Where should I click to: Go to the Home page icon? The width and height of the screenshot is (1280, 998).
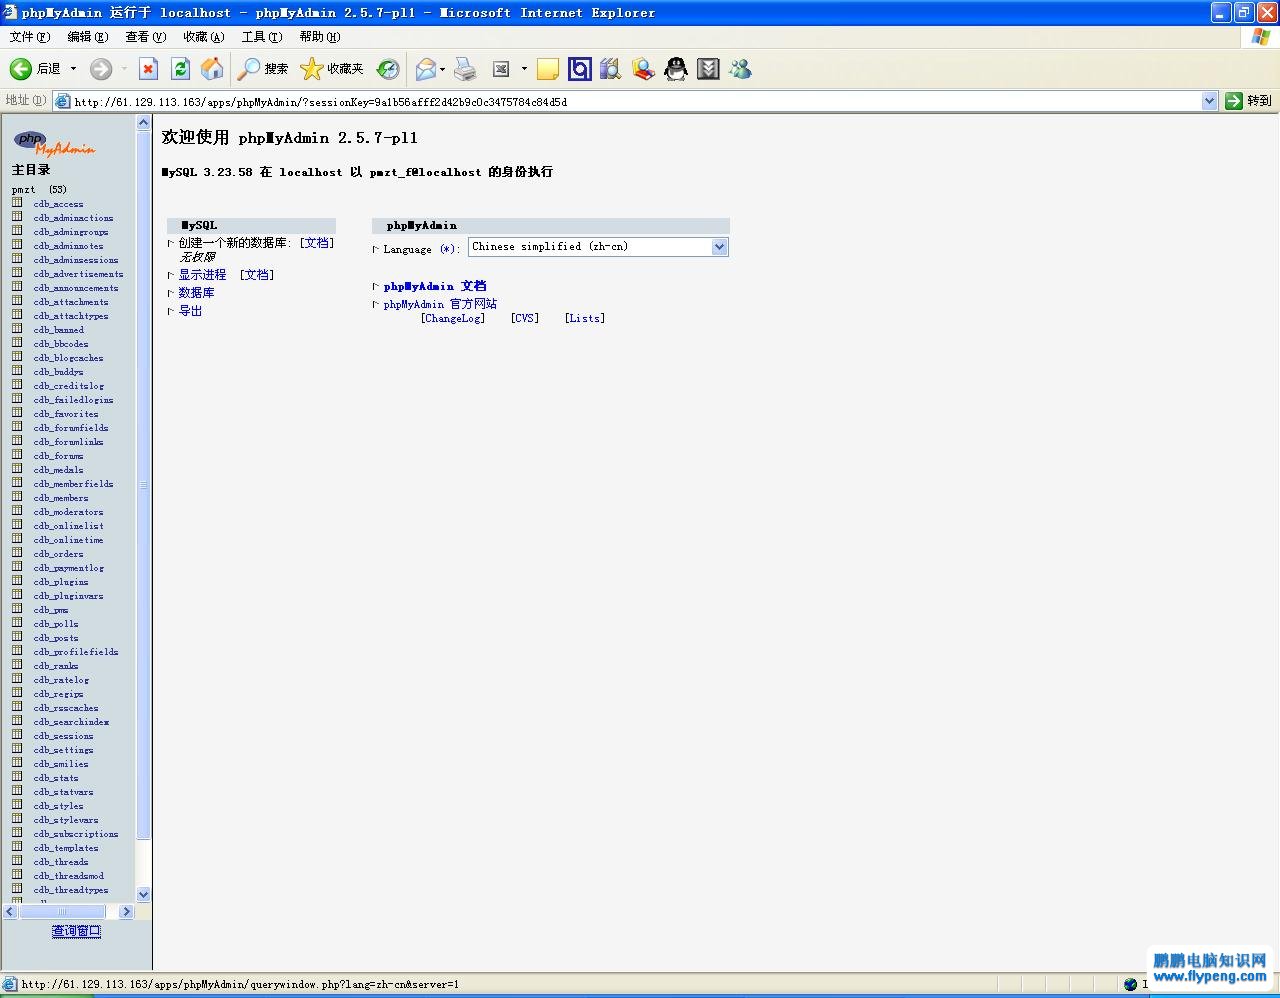(x=212, y=69)
